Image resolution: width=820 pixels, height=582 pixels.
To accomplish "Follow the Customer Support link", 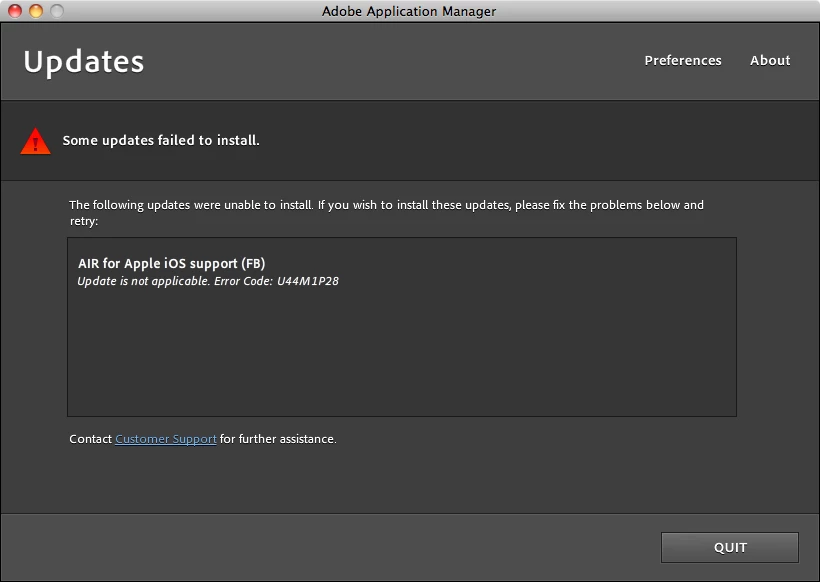I will pyautogui.click(x=166, y=439).
